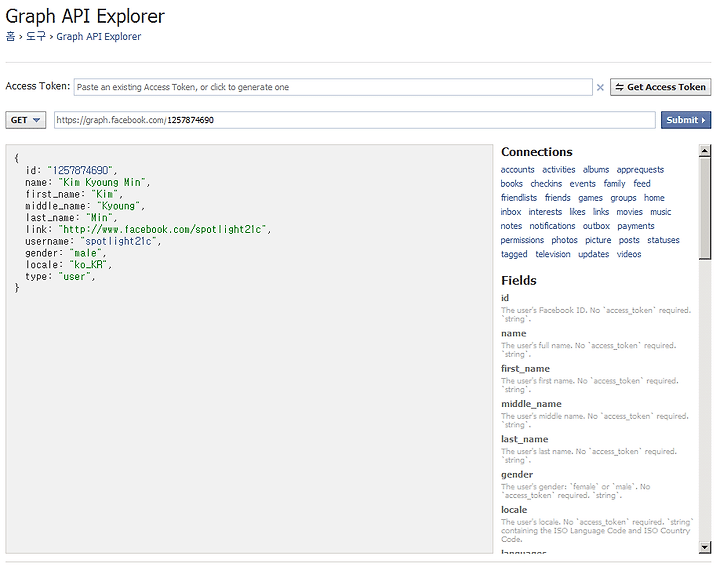Open the family connection
720x567 pixels.
(614, 184)
